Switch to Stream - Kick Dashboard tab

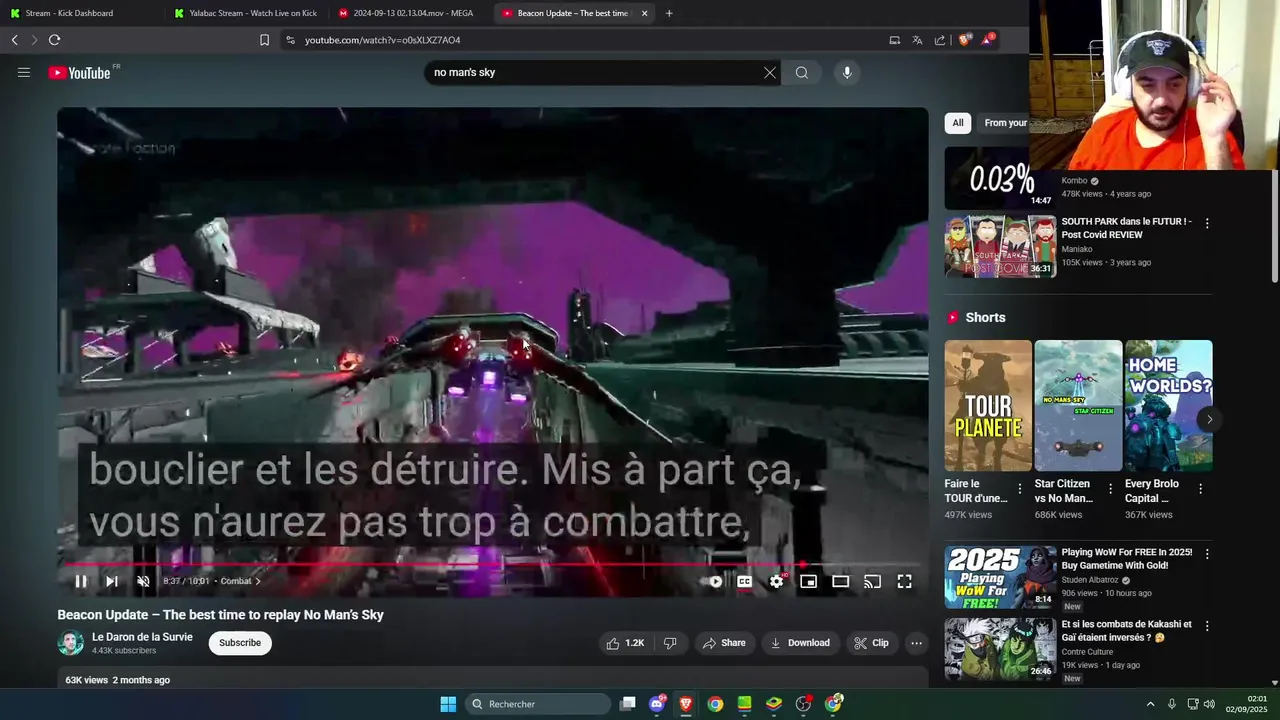point(82,13)
